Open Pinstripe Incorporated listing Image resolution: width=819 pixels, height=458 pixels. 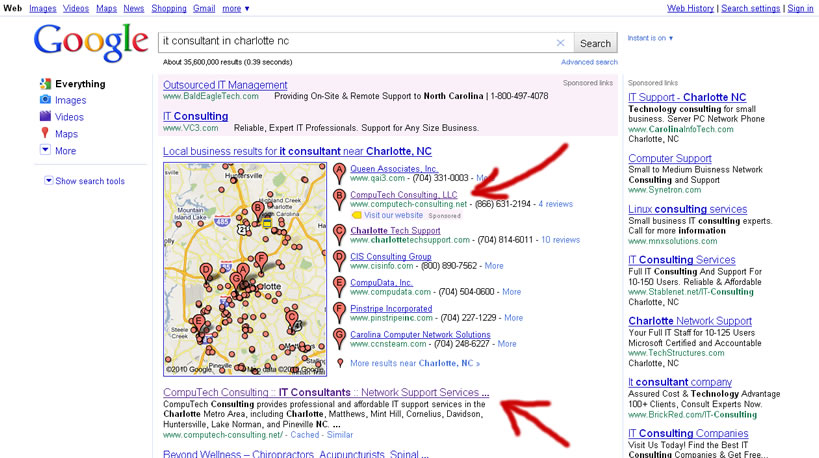click(391, 309)
